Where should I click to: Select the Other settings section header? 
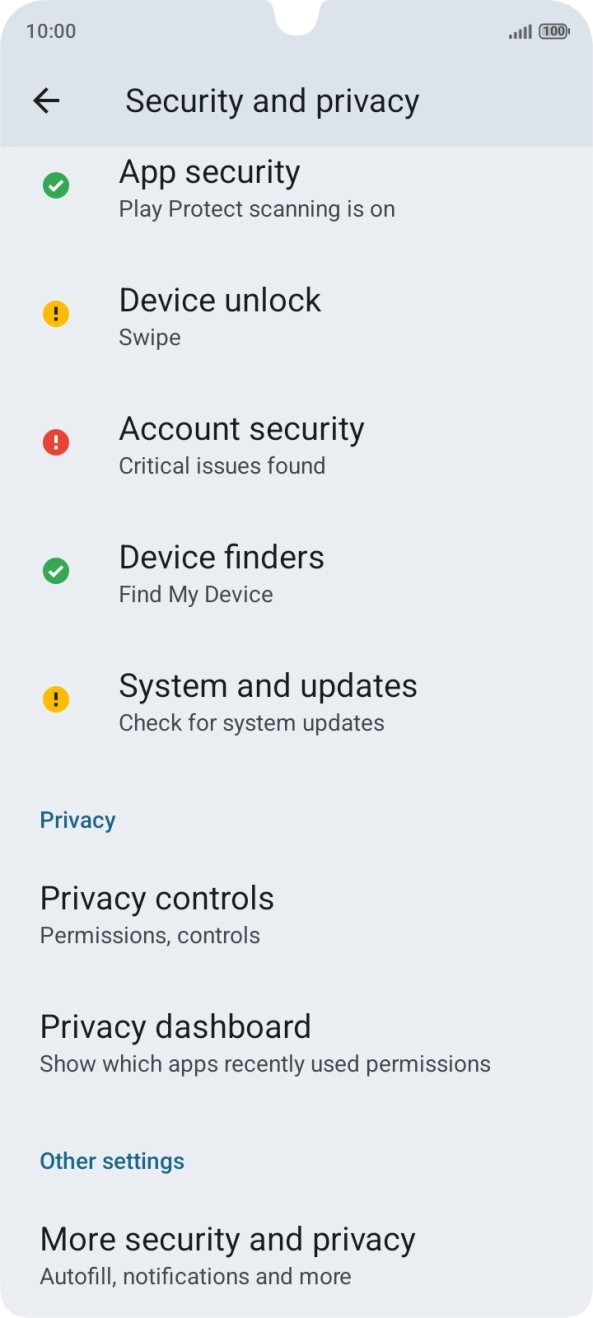(112, 1160)
